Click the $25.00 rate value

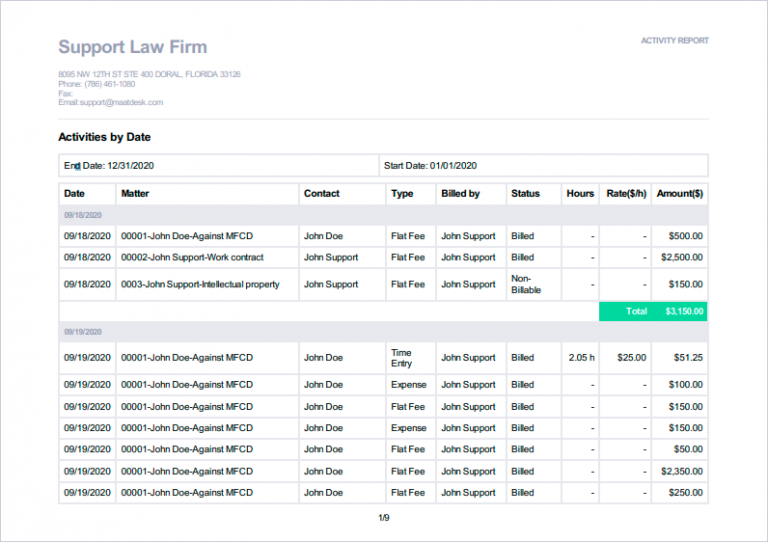(x=631, y=358)
